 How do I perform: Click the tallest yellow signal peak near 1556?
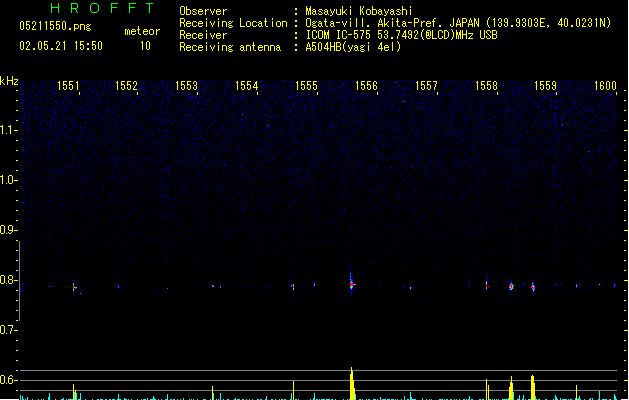352,384
